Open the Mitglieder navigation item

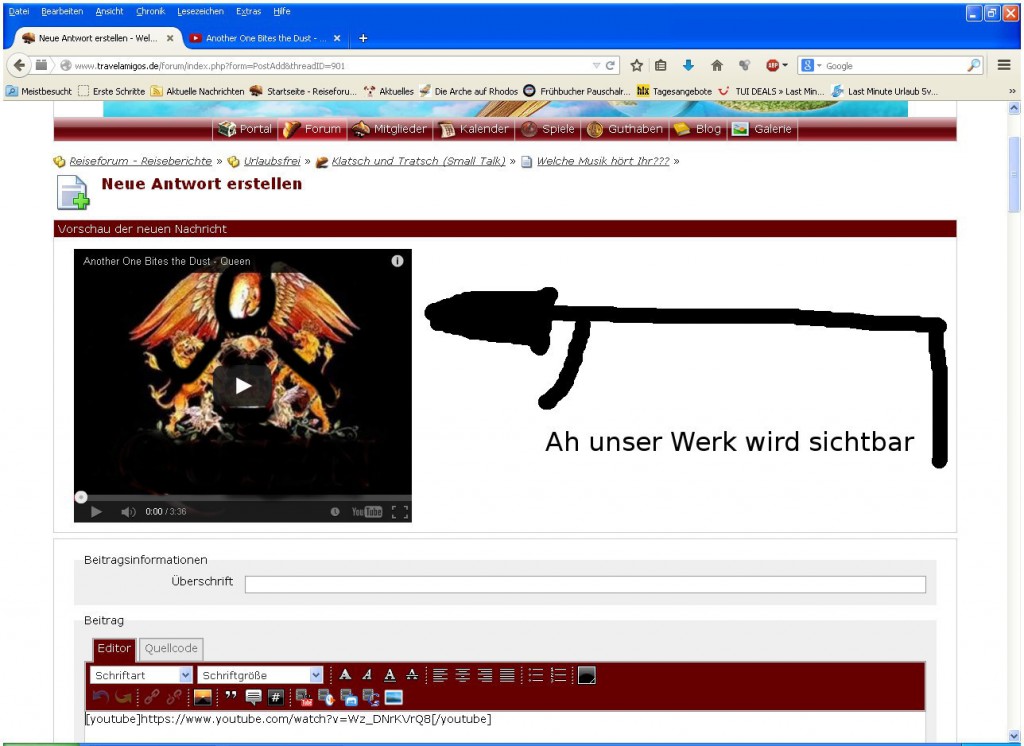pos(390,129)
